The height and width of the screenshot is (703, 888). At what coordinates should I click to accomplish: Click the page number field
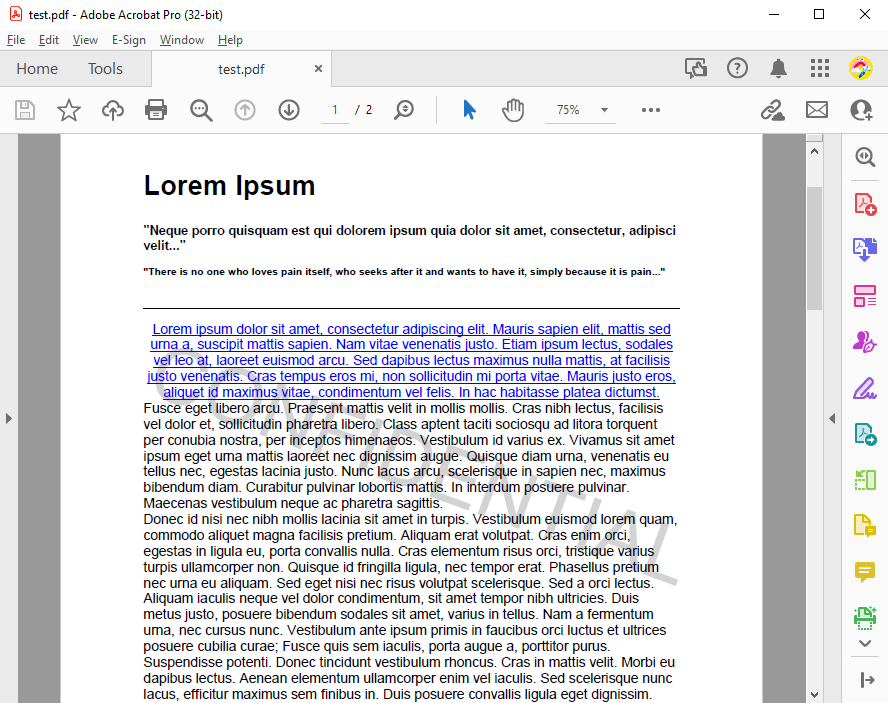pos(335,110)
